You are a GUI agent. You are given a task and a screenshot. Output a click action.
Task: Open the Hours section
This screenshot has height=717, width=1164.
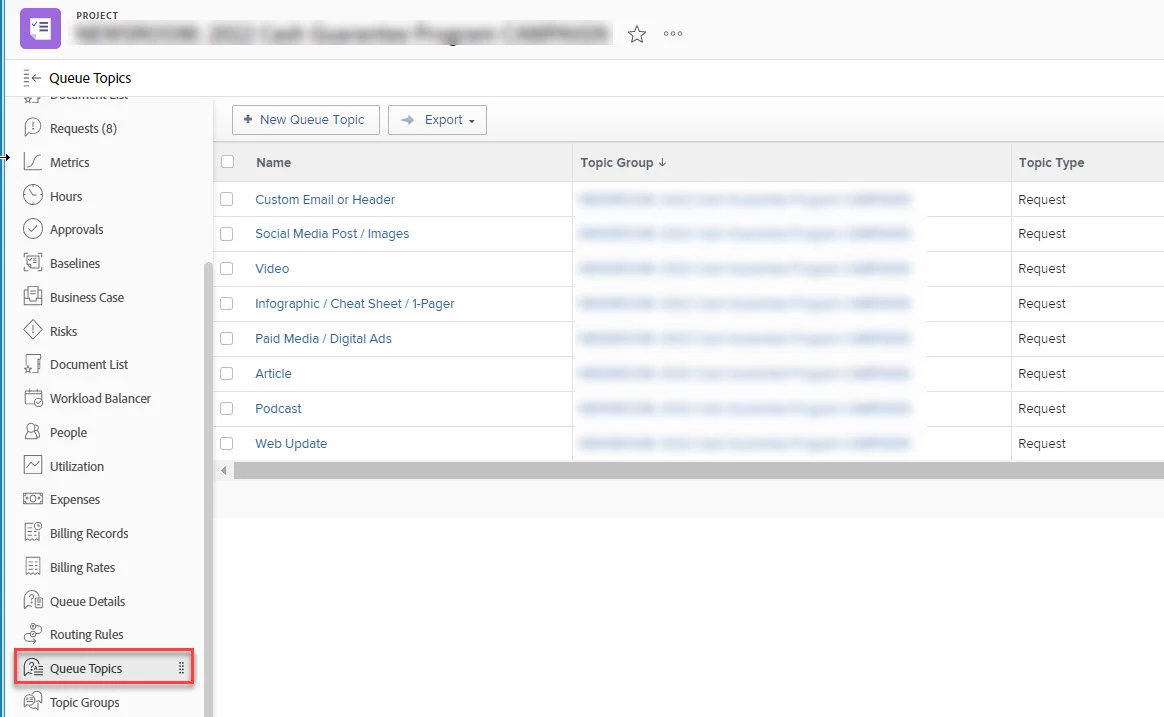(66, 196)
